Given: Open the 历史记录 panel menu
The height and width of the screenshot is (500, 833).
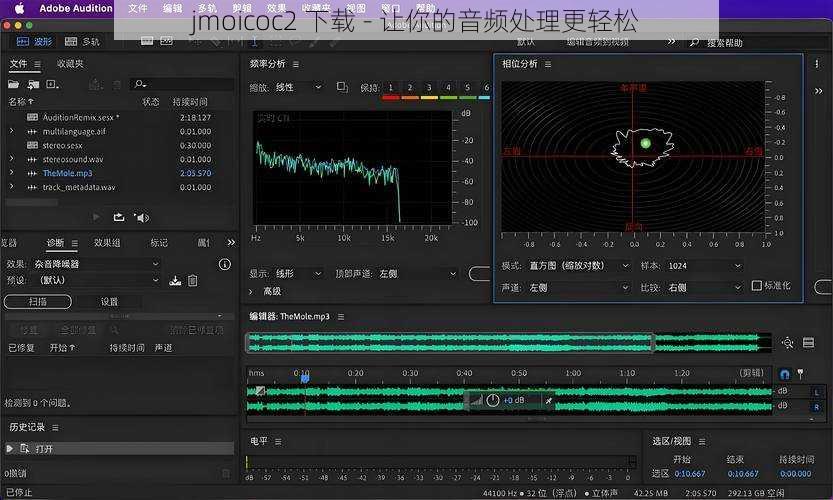Looking at the screenshot, I should [55, 427].
